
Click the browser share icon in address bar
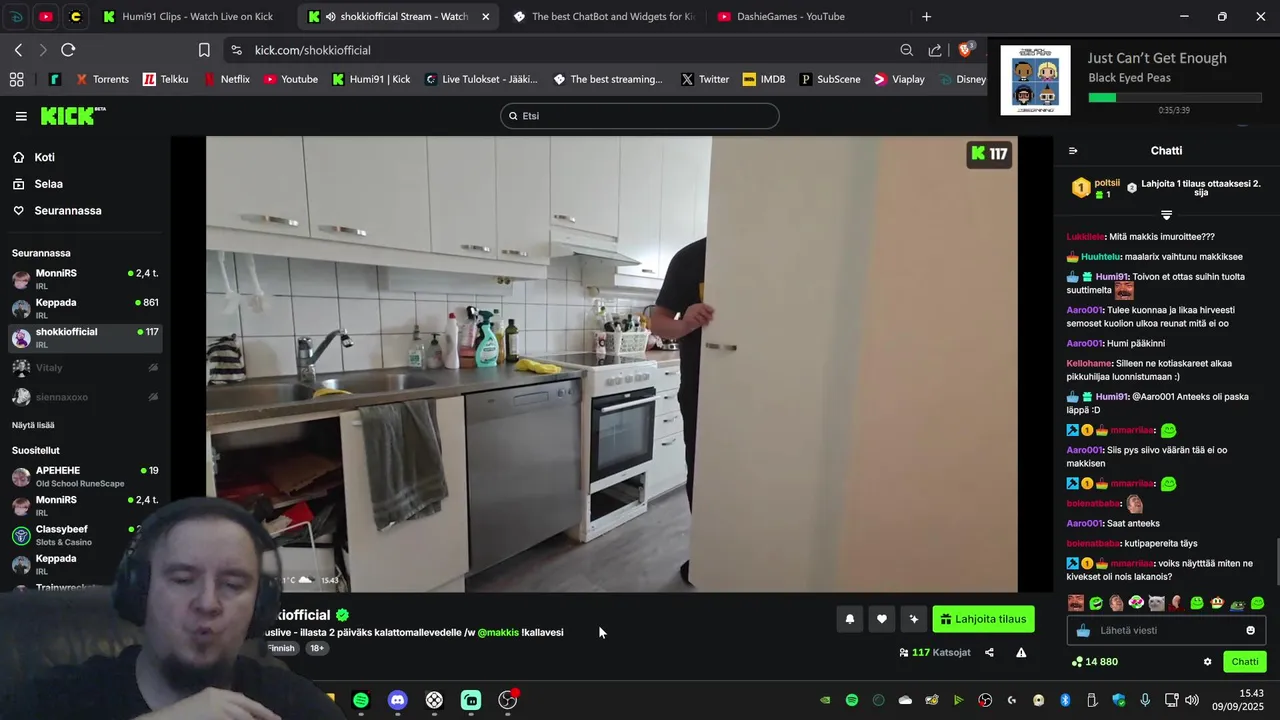point(935,50)
